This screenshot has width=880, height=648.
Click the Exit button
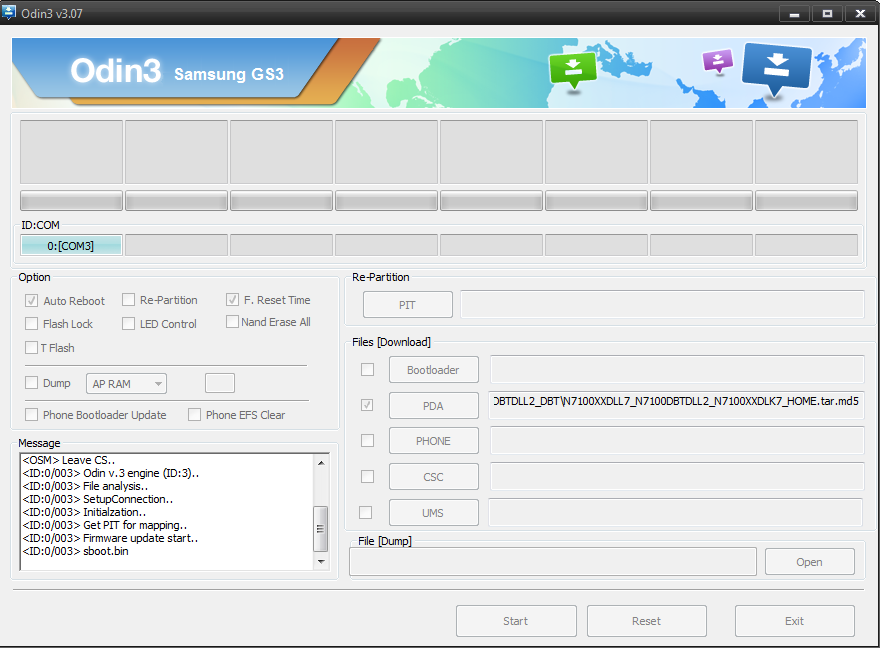(x=795, y=621)
